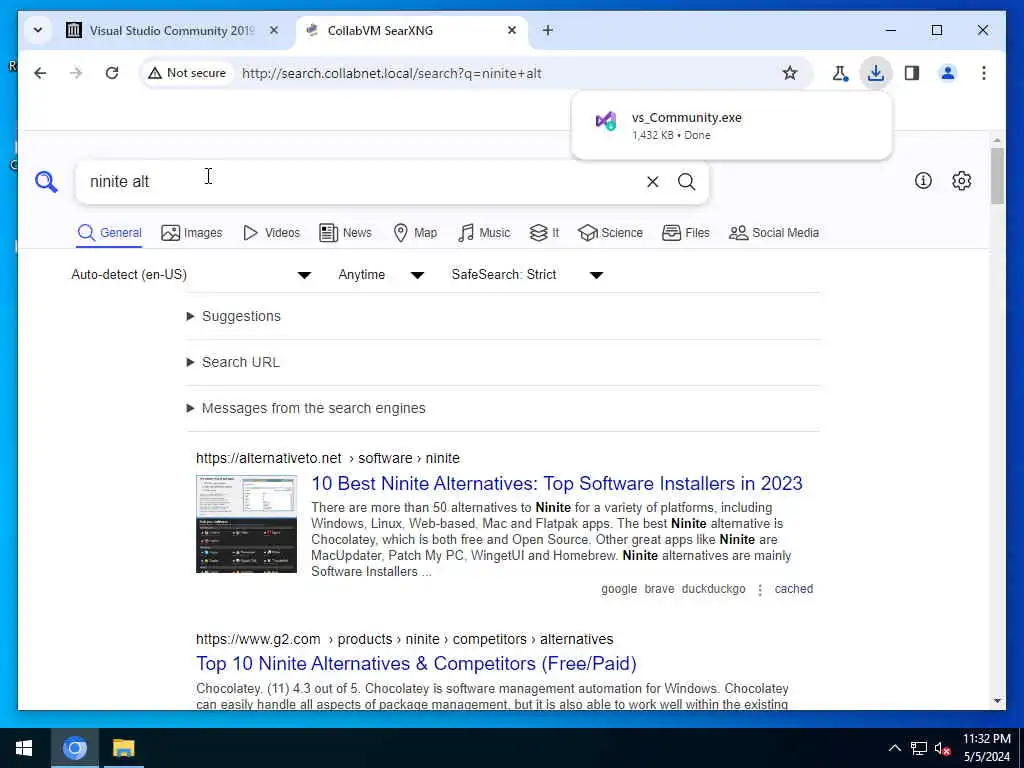Close the CollabVM SearXNG tab

[x=512, y=30]
